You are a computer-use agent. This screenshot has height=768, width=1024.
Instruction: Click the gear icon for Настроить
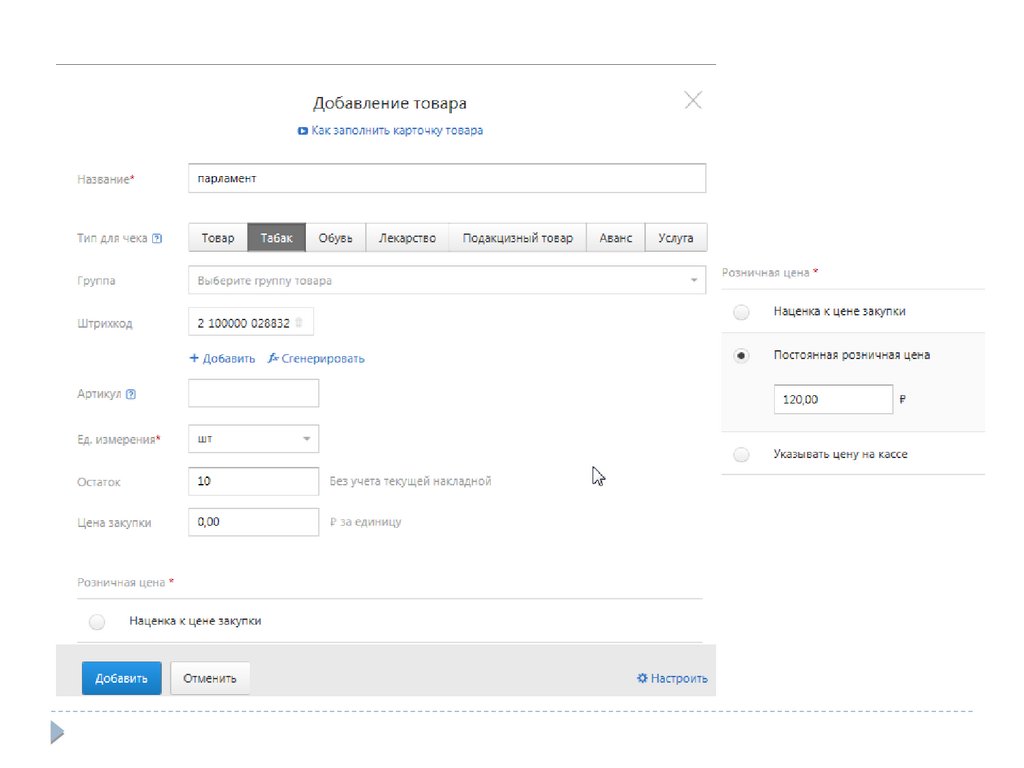click(x=642, y=678)
